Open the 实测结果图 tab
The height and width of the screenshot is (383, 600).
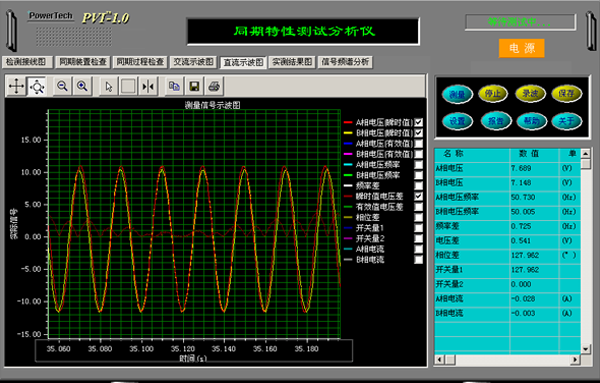(x=292, y=62)
